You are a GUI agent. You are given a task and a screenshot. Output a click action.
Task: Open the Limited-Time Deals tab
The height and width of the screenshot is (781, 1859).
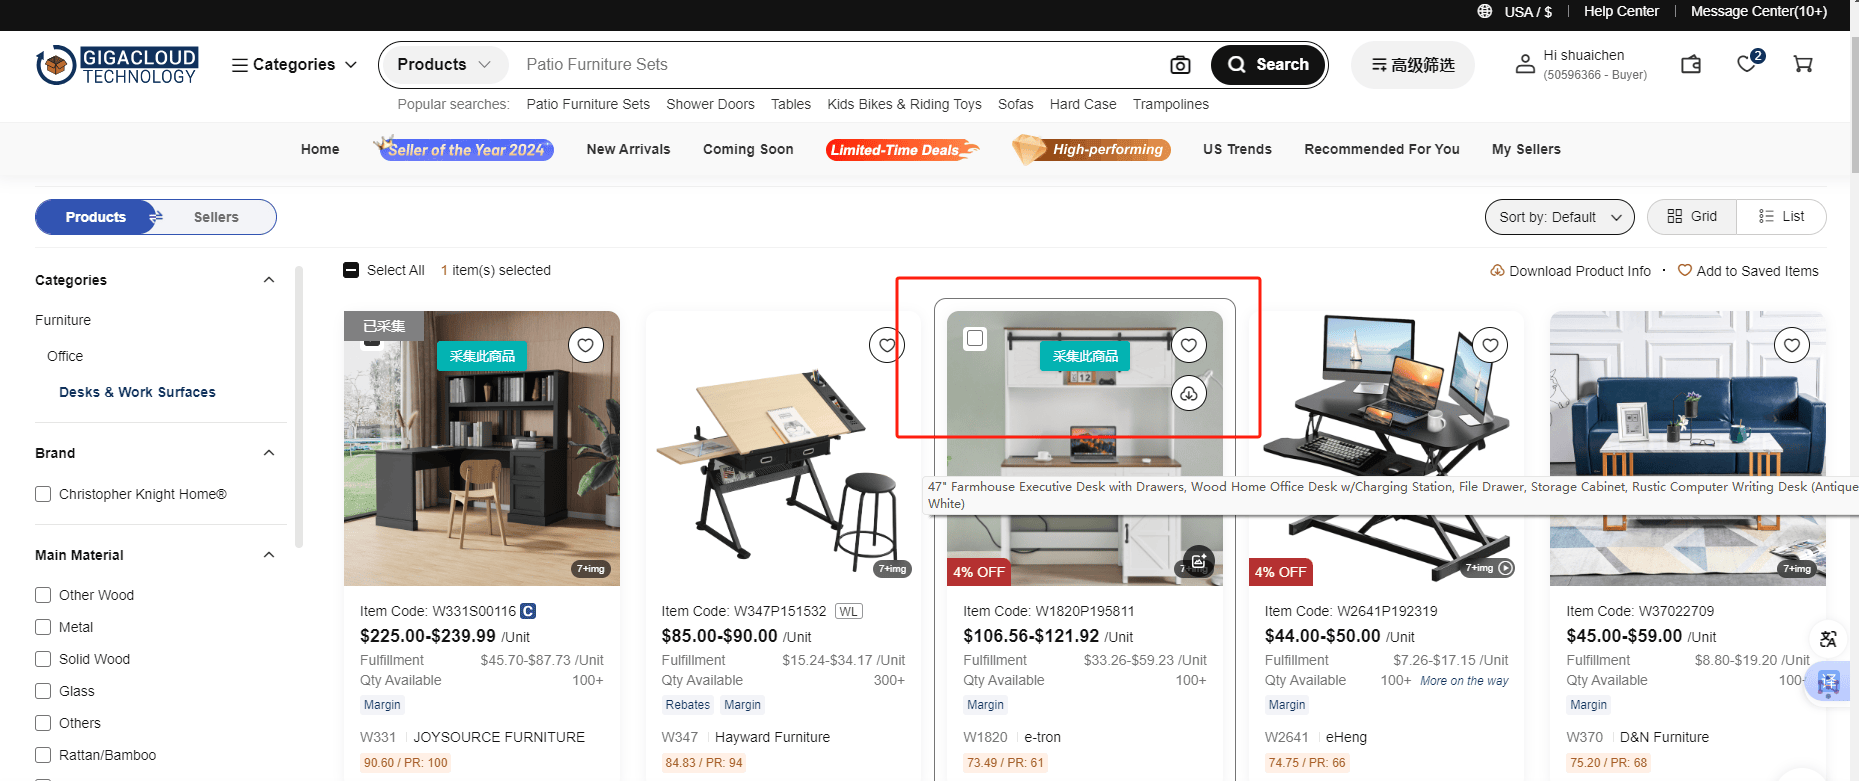click(902, 150)
